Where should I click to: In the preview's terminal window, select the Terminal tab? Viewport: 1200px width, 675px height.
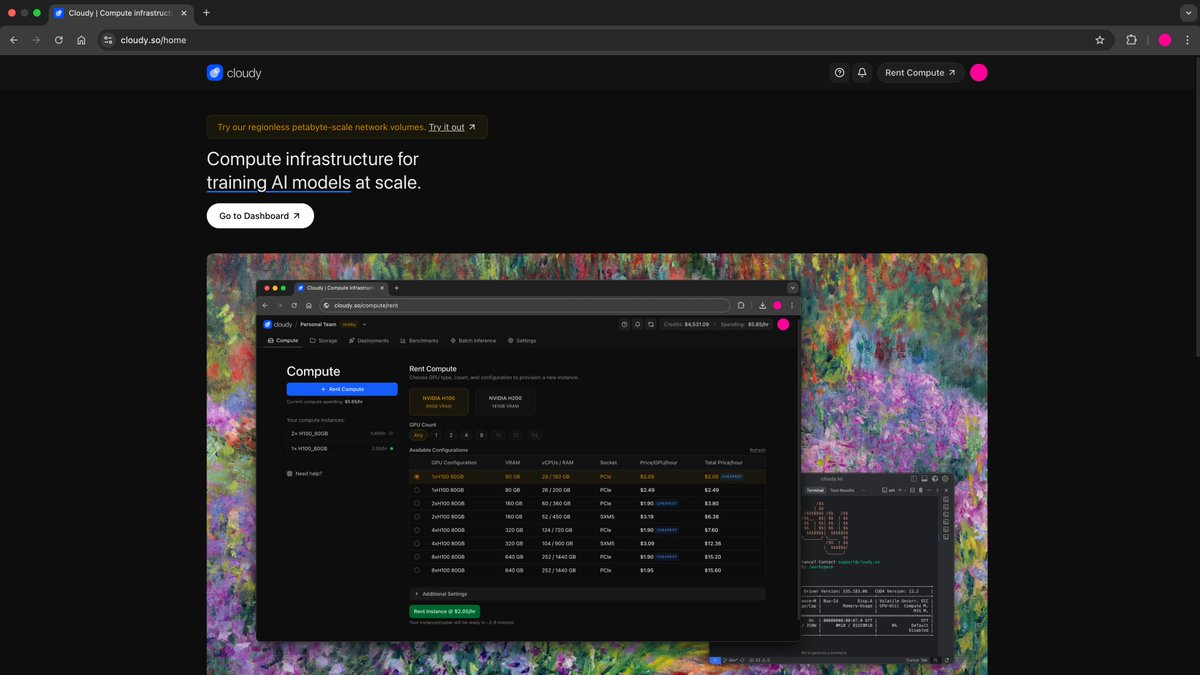click(815, 490)
